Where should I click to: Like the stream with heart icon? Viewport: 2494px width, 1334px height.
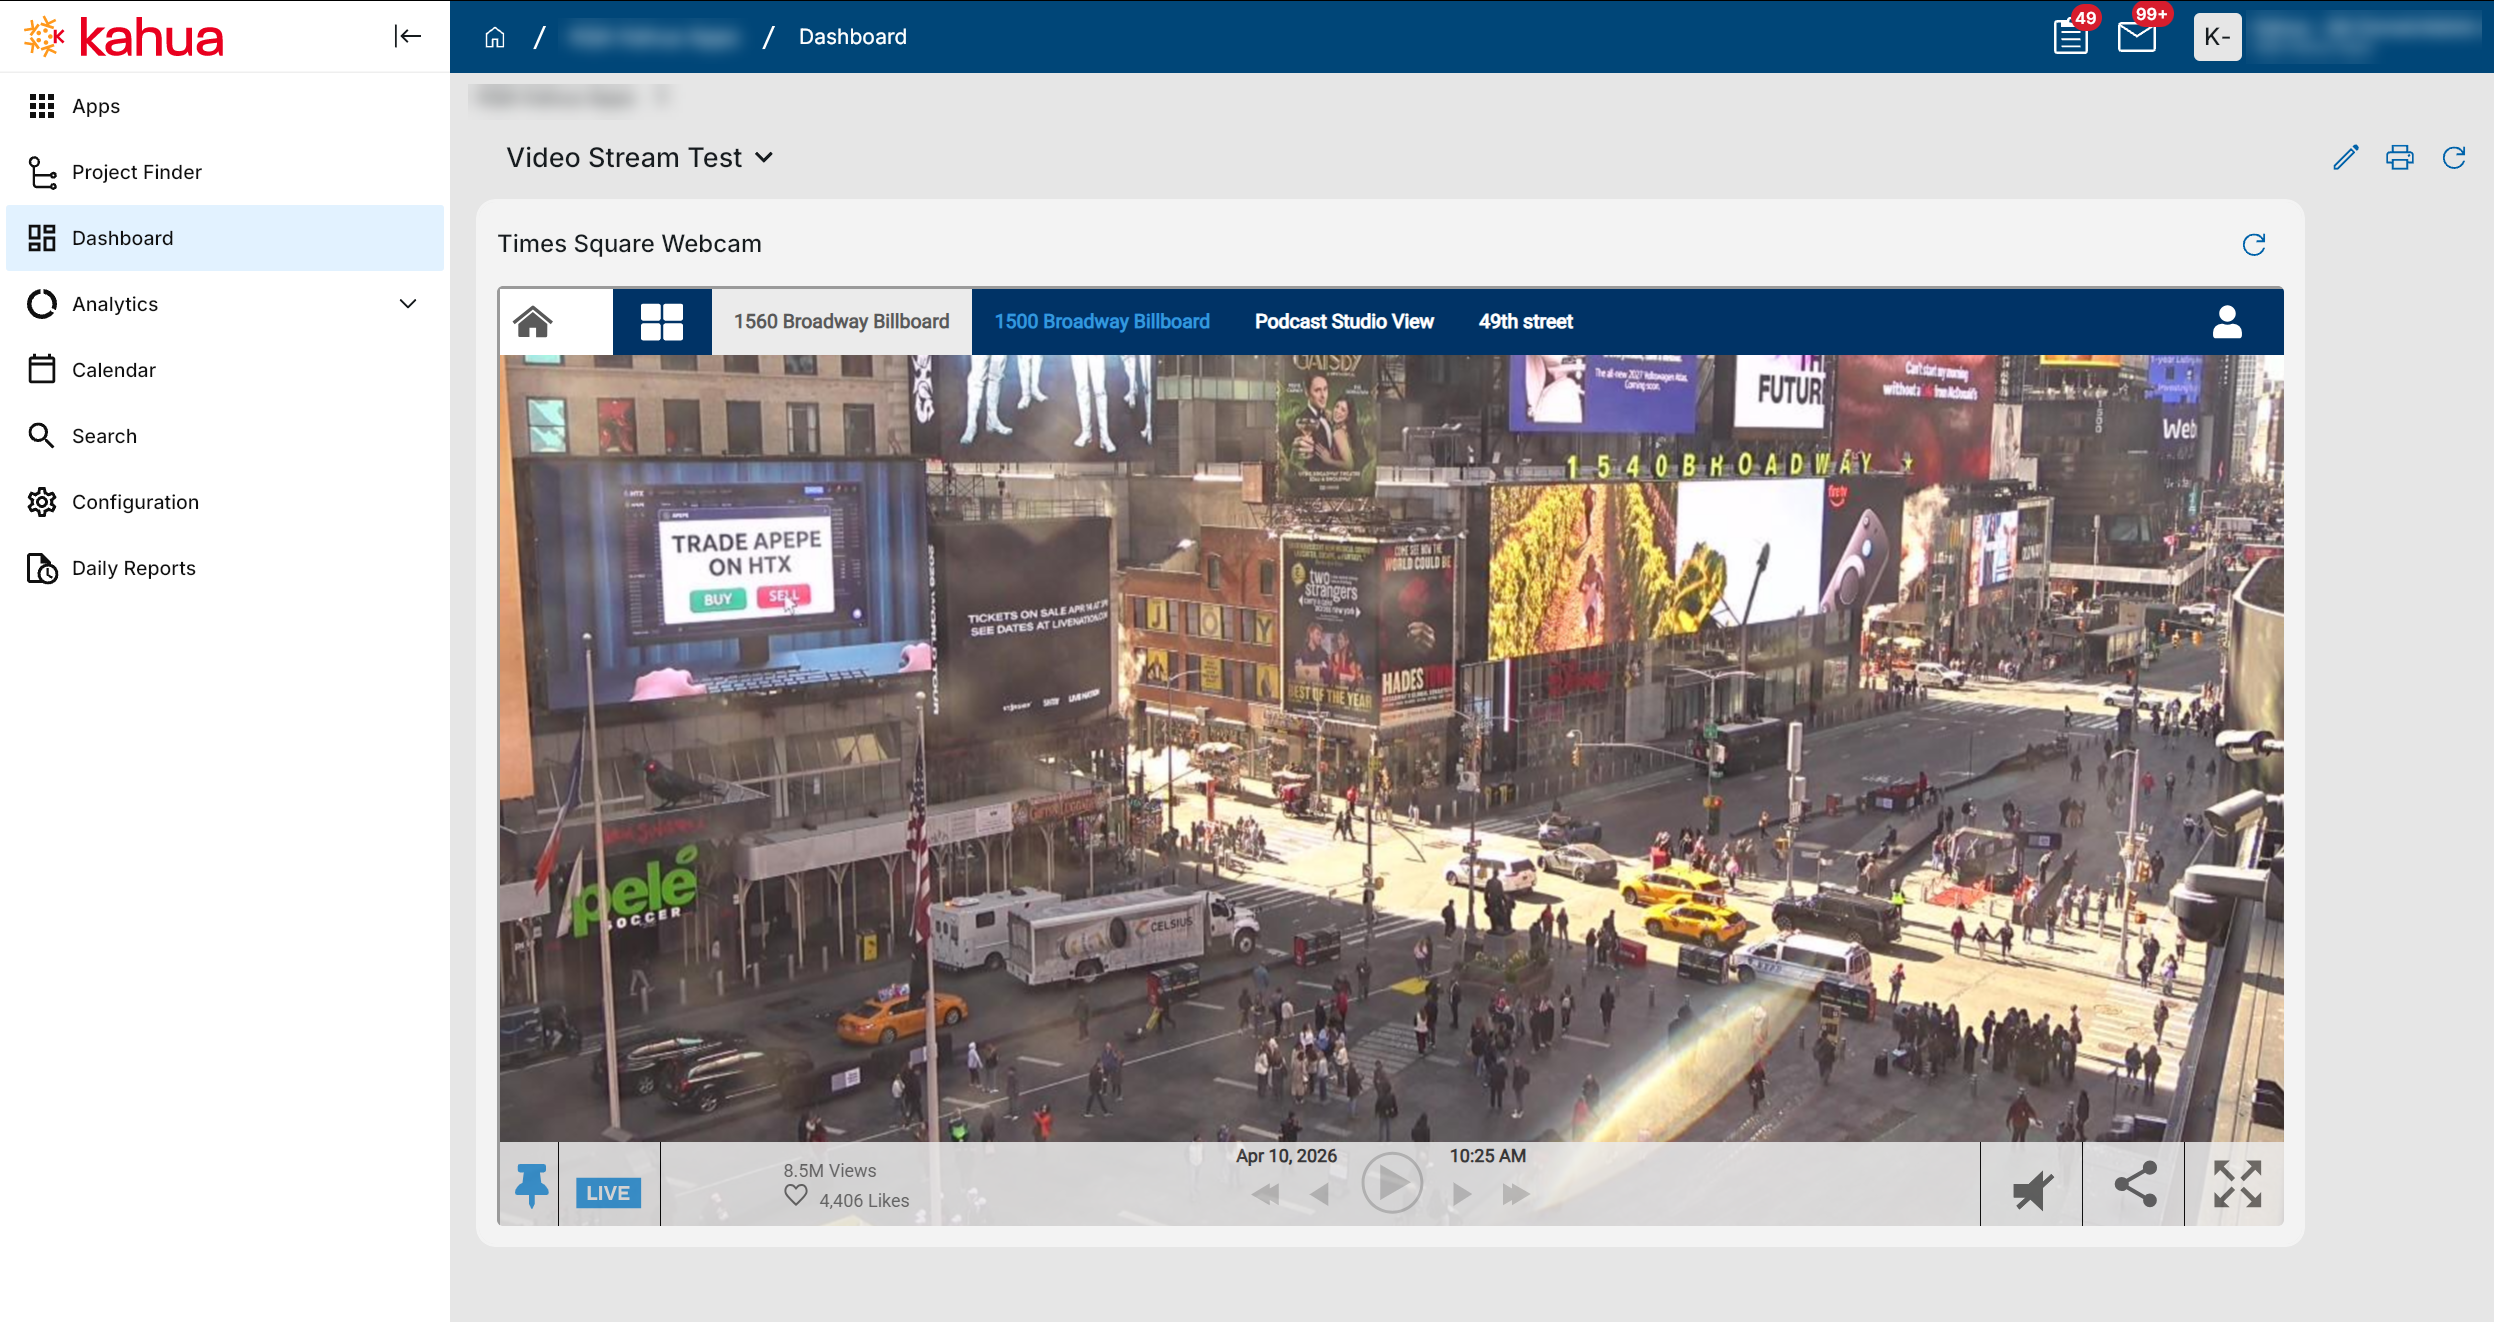[795, 1196]
